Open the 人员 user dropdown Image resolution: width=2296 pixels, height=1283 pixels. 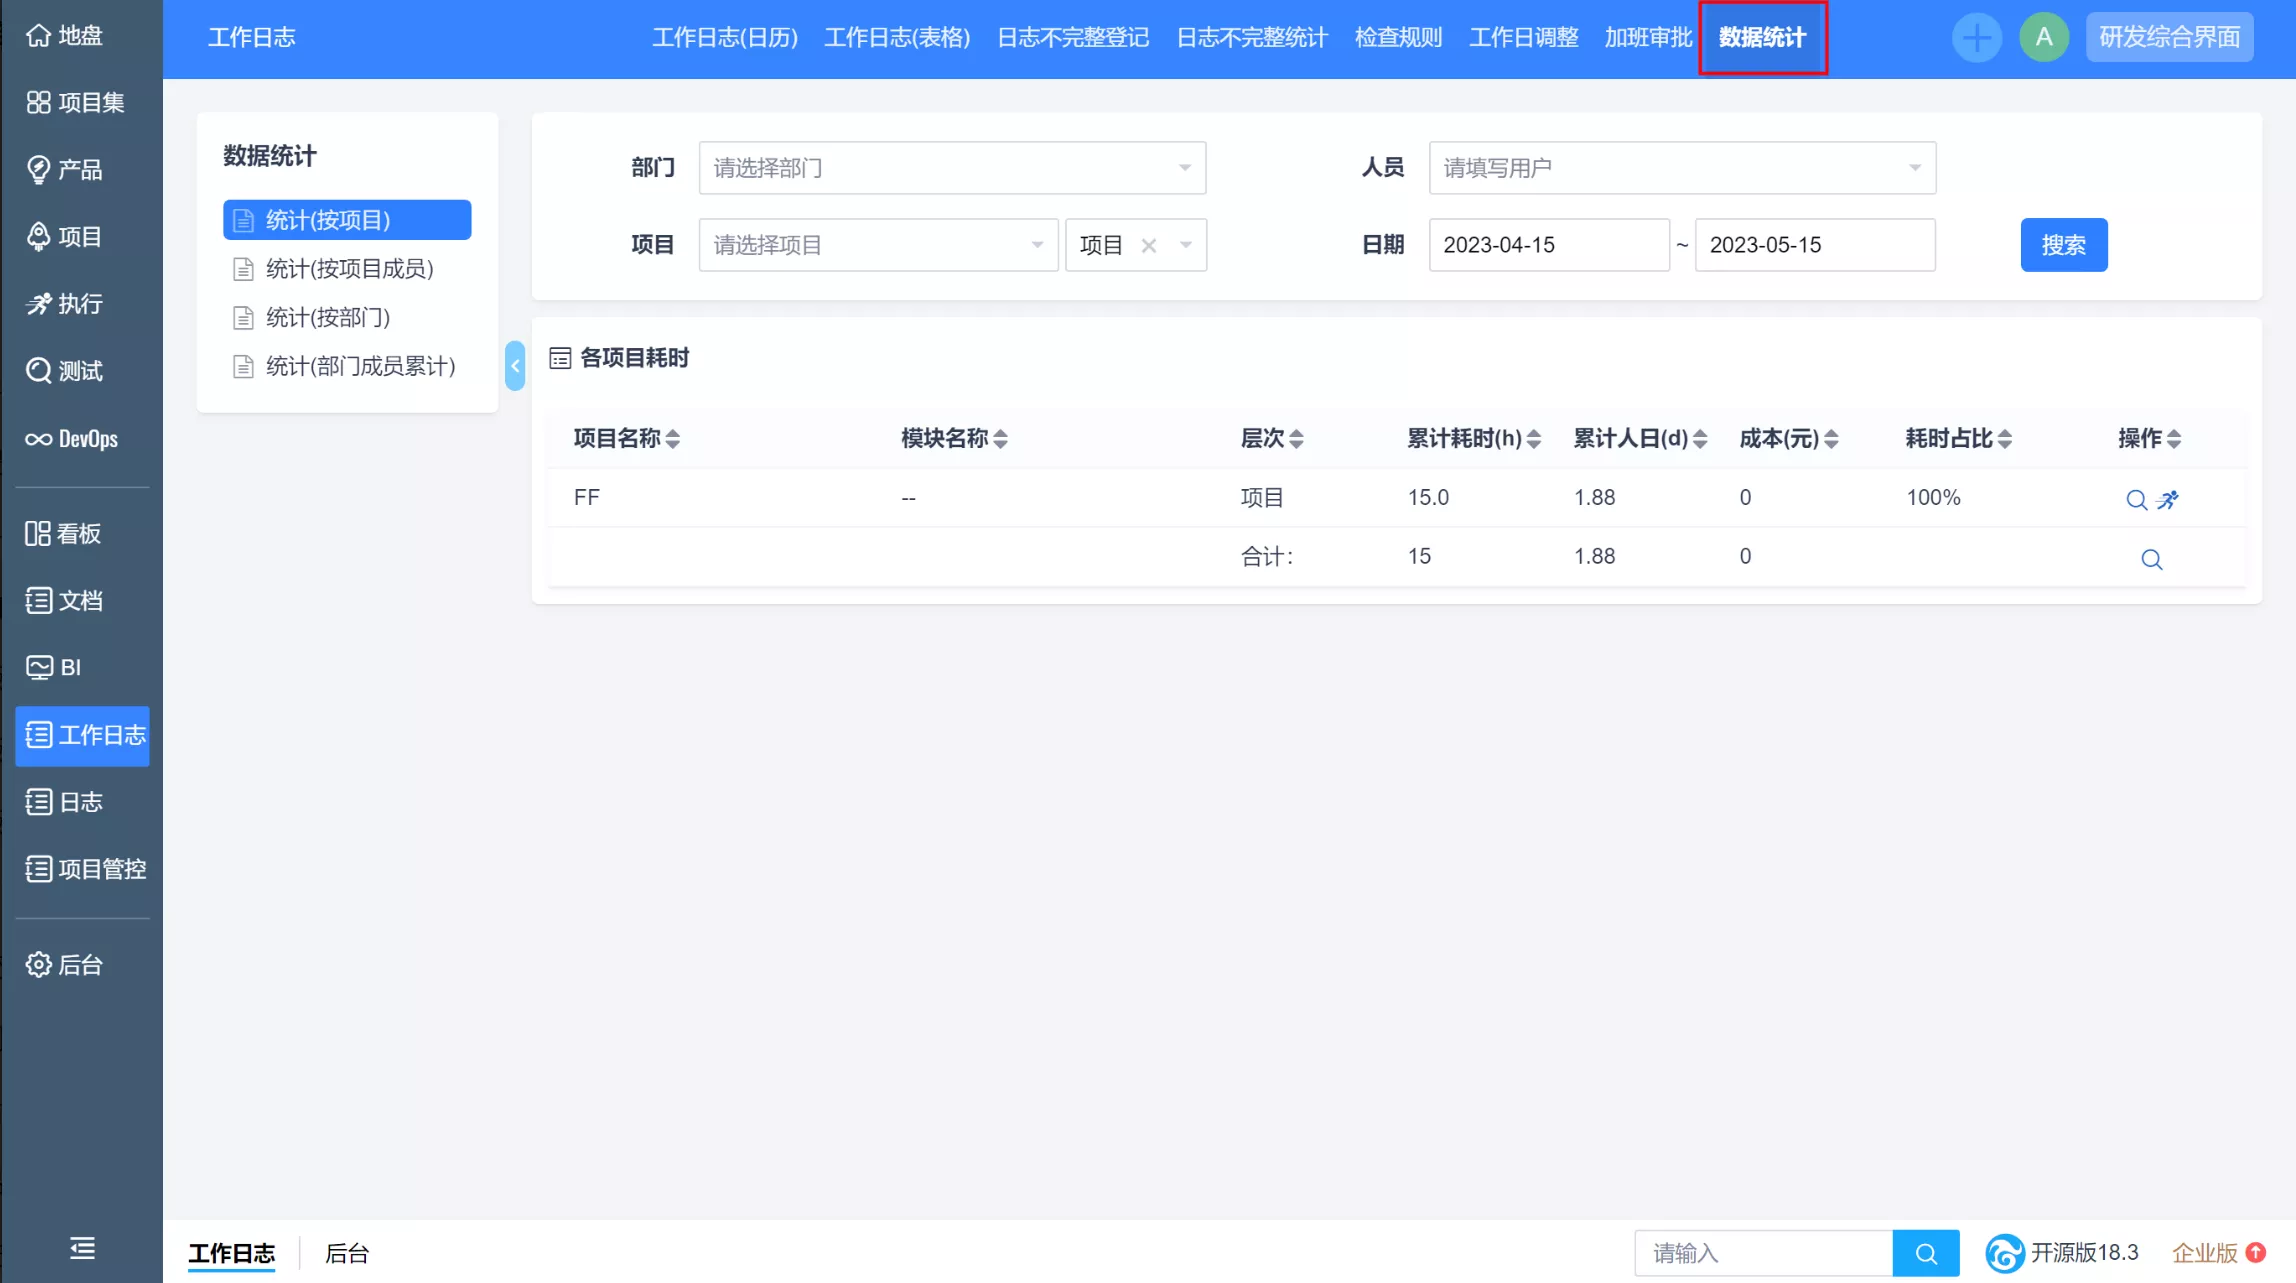[x=1682, y=168]
